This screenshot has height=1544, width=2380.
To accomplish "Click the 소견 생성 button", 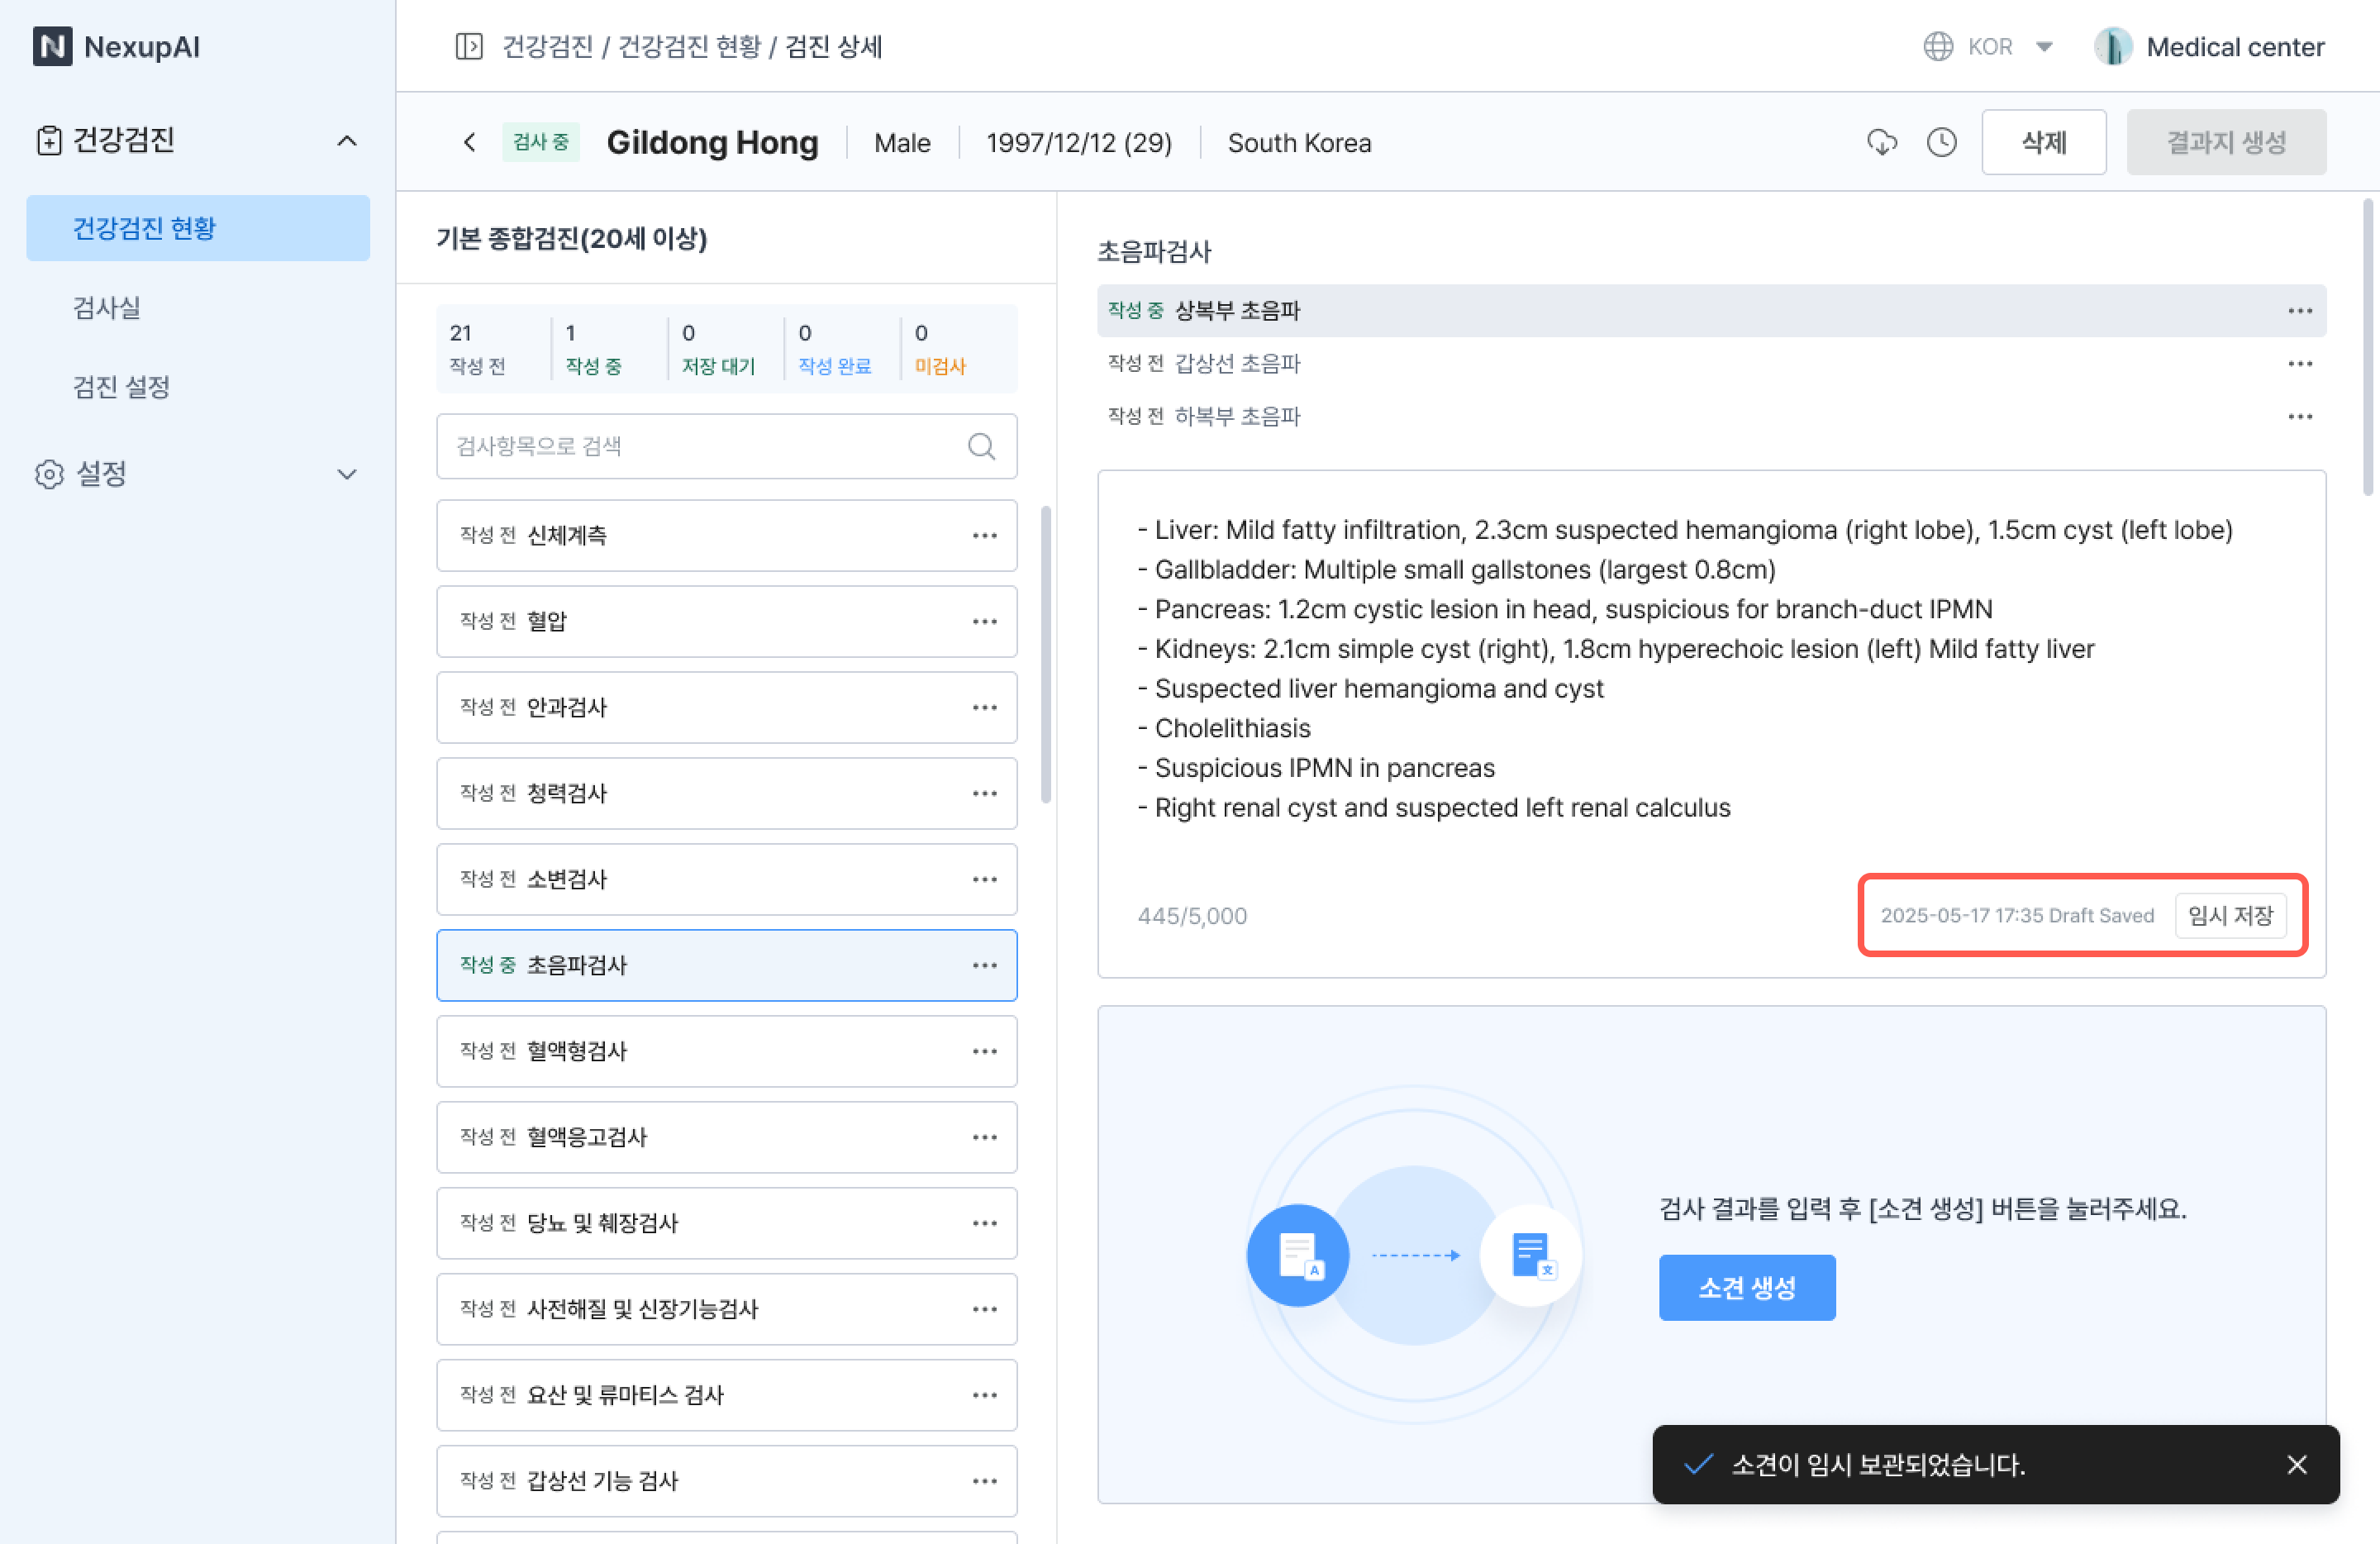I will 1746,1287.
